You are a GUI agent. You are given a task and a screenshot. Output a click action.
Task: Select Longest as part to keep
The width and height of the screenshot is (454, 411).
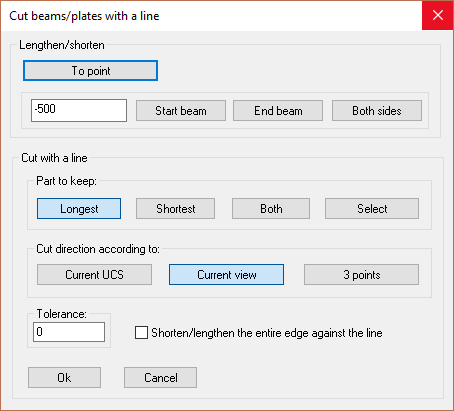click(79, 209)
